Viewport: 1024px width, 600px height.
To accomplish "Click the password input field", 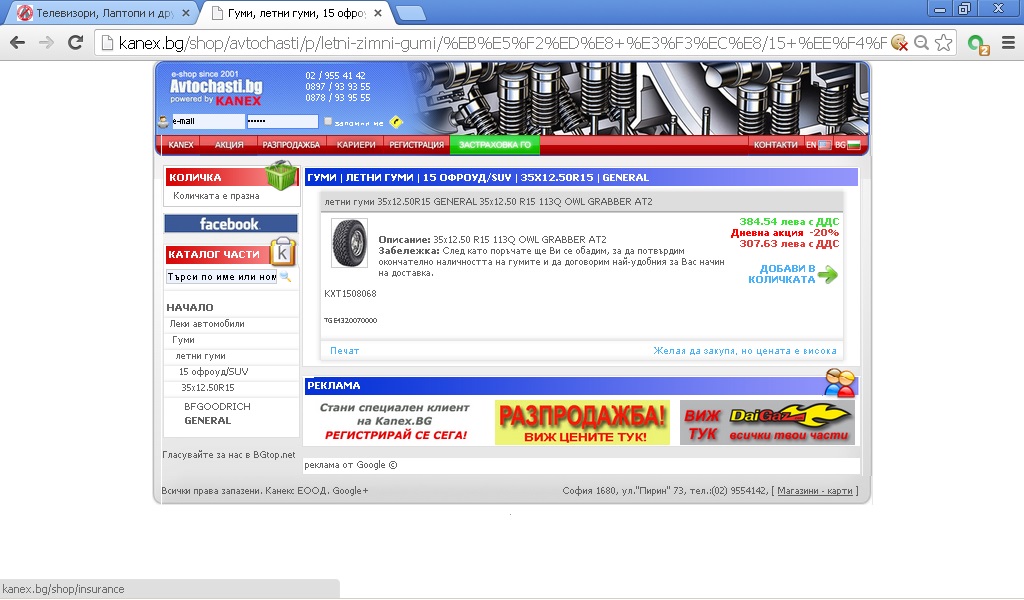I will coord(282,121).
